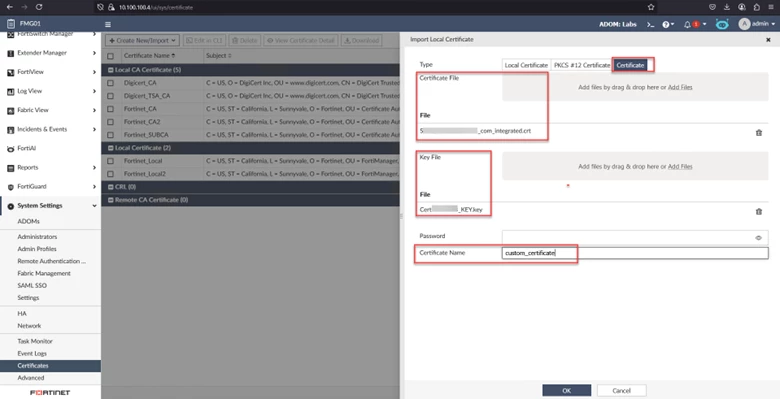This screenshot has height=399, width=780.
Task: Sort by Certificate Name column header
Action: (149, 56)
